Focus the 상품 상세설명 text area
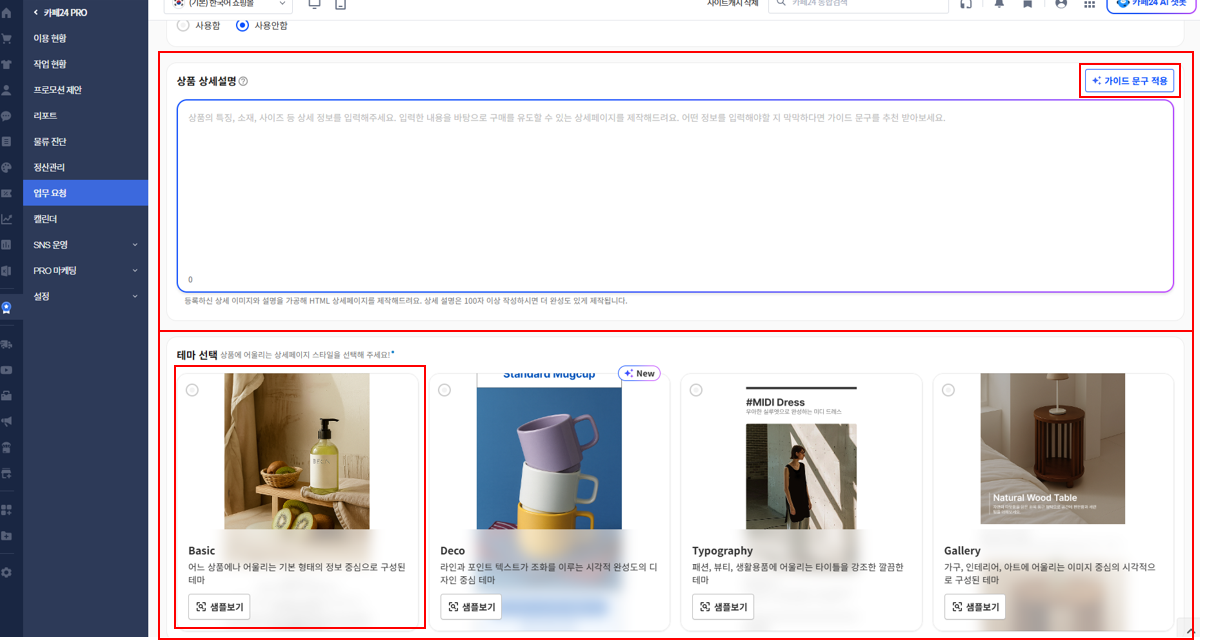The image size is (1221, 643). pos(675,196)
